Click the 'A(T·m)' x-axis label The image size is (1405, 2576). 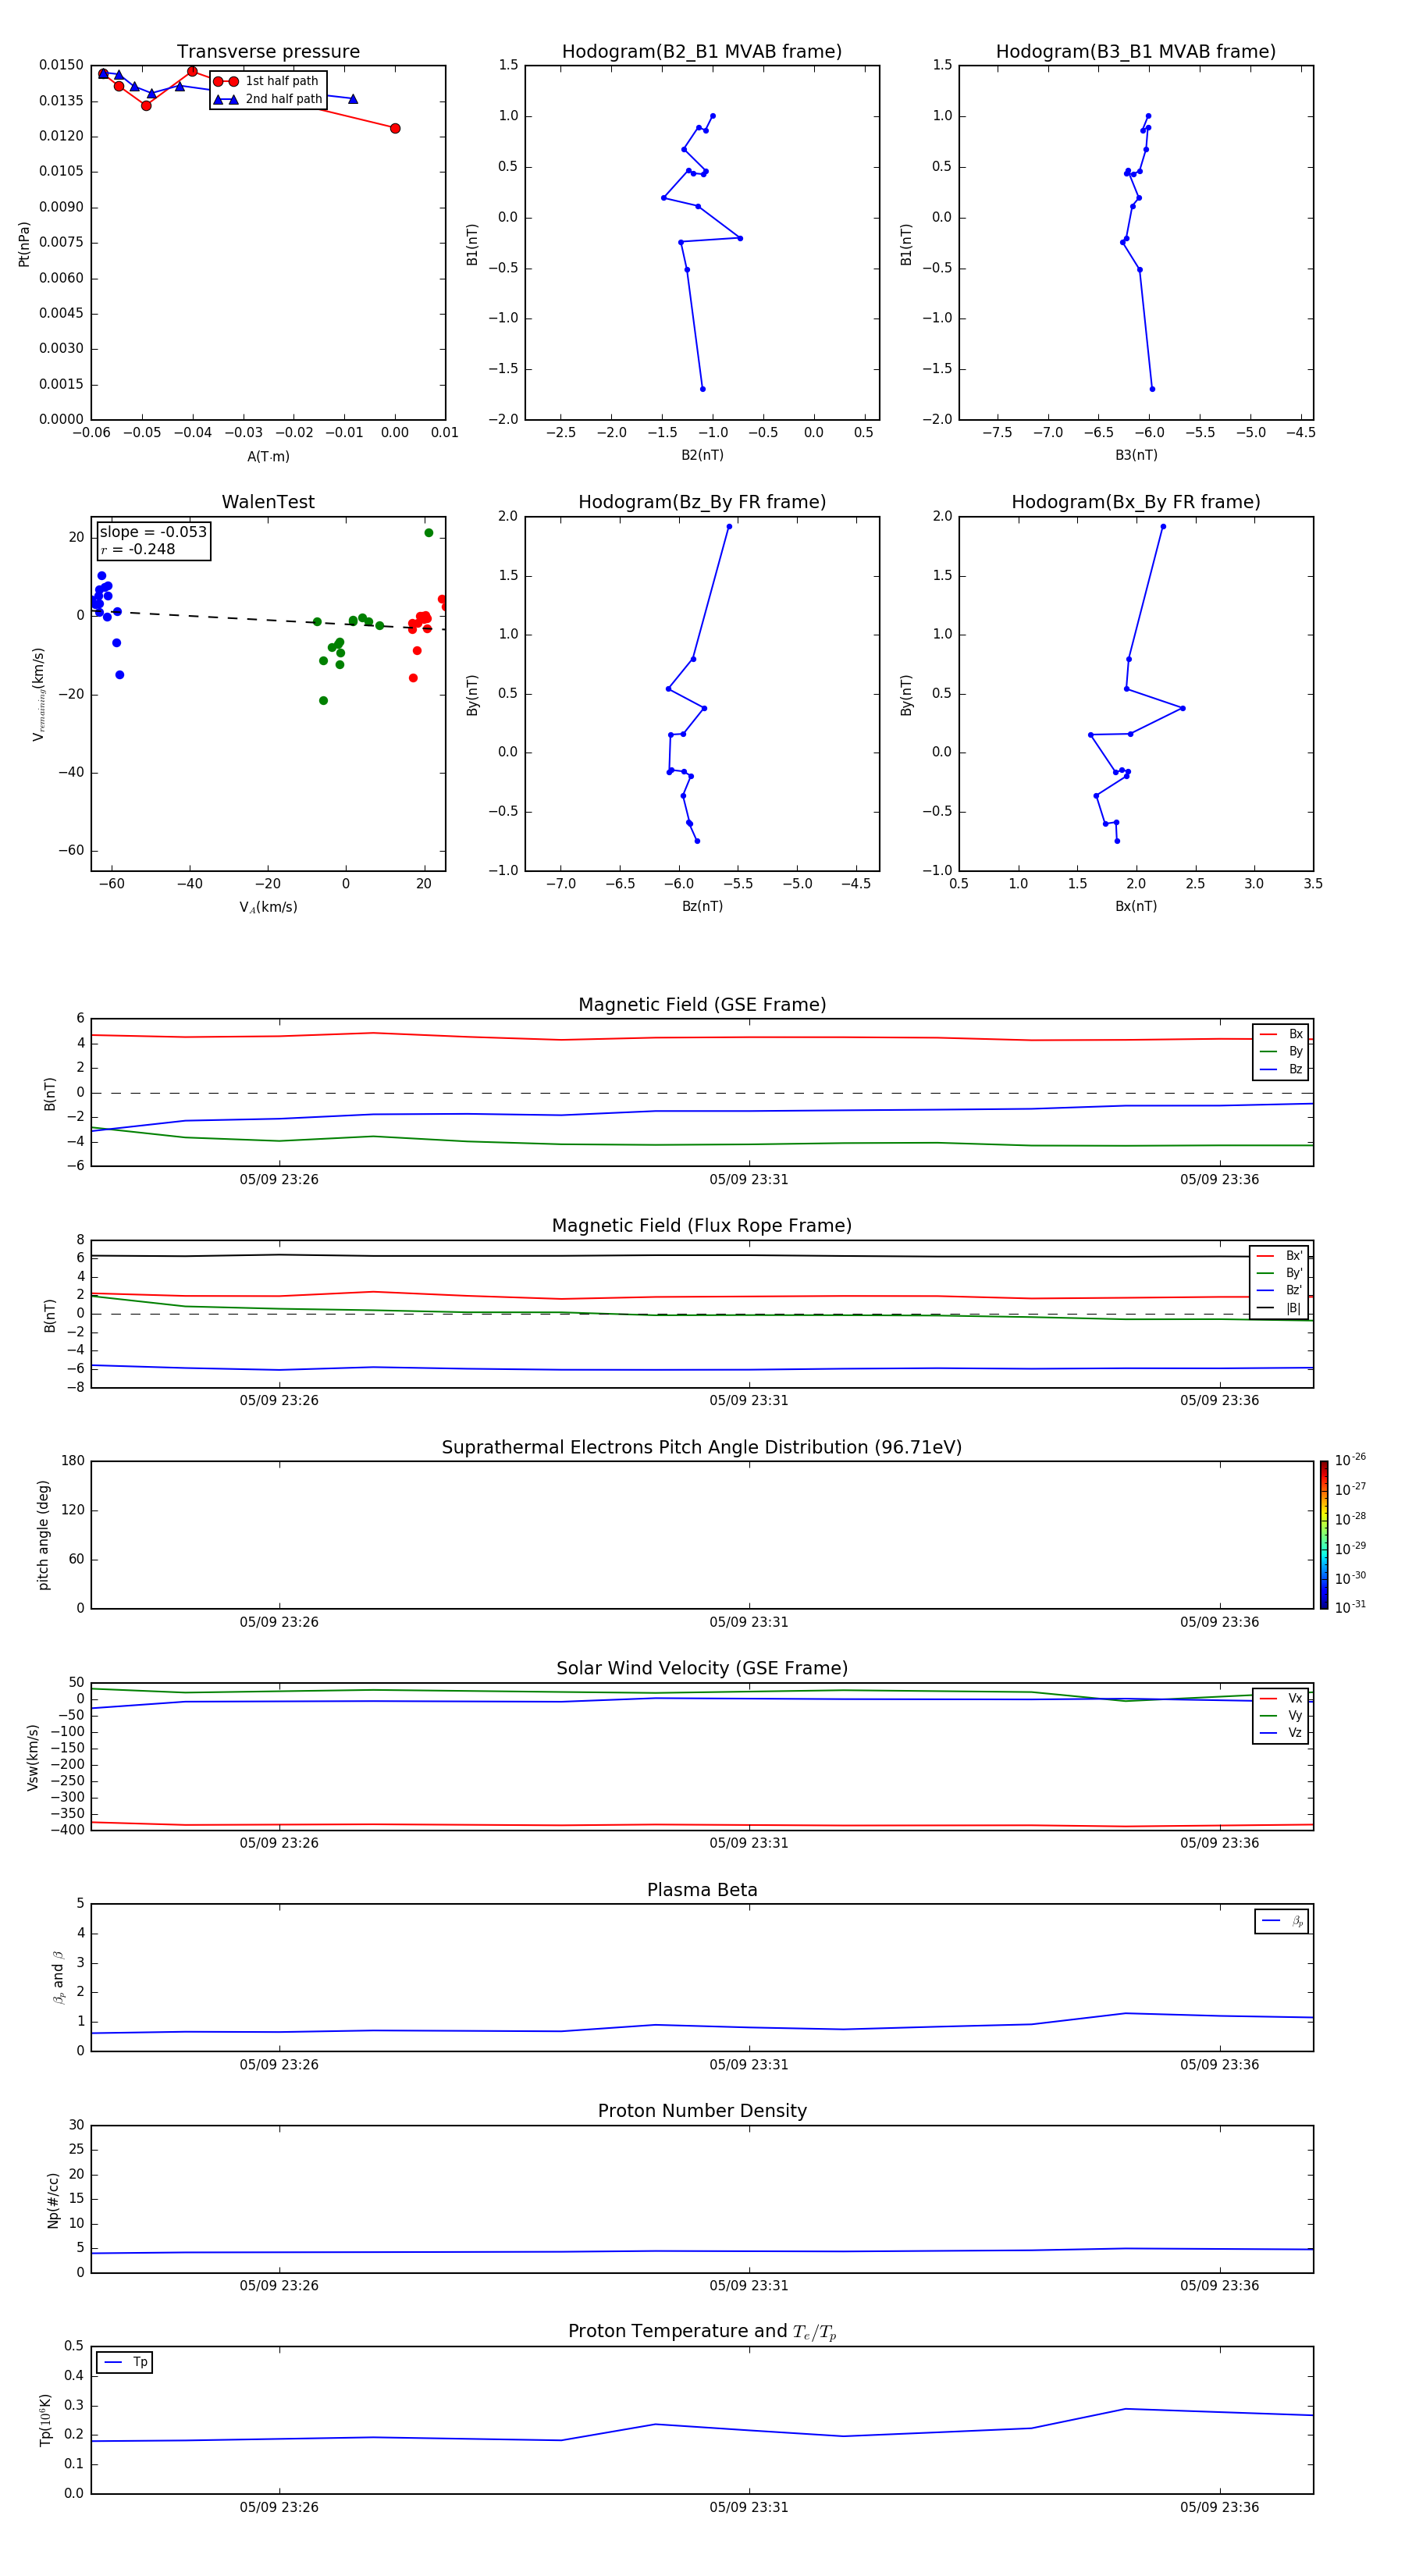[268, 457]
